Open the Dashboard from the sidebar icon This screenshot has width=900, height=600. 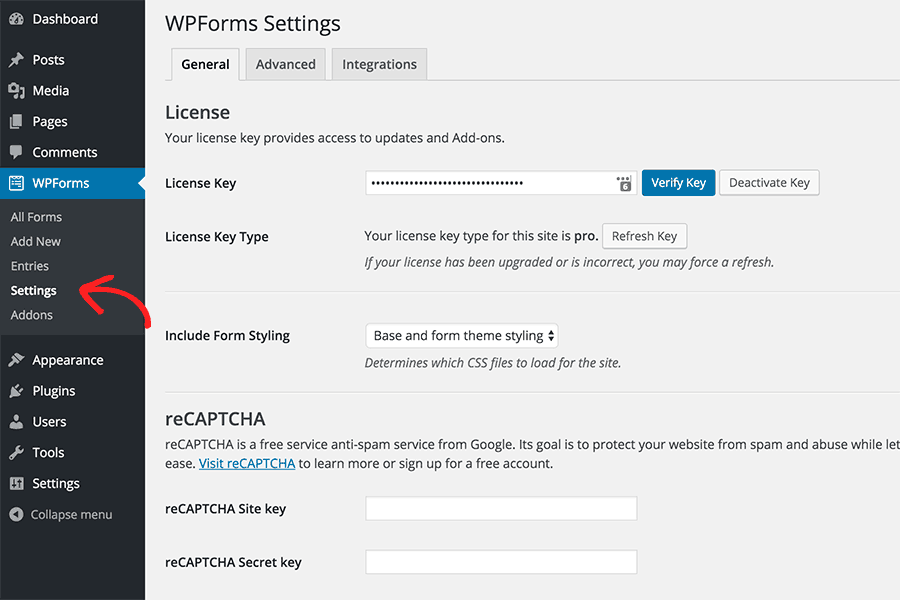[x=17, y=18]
